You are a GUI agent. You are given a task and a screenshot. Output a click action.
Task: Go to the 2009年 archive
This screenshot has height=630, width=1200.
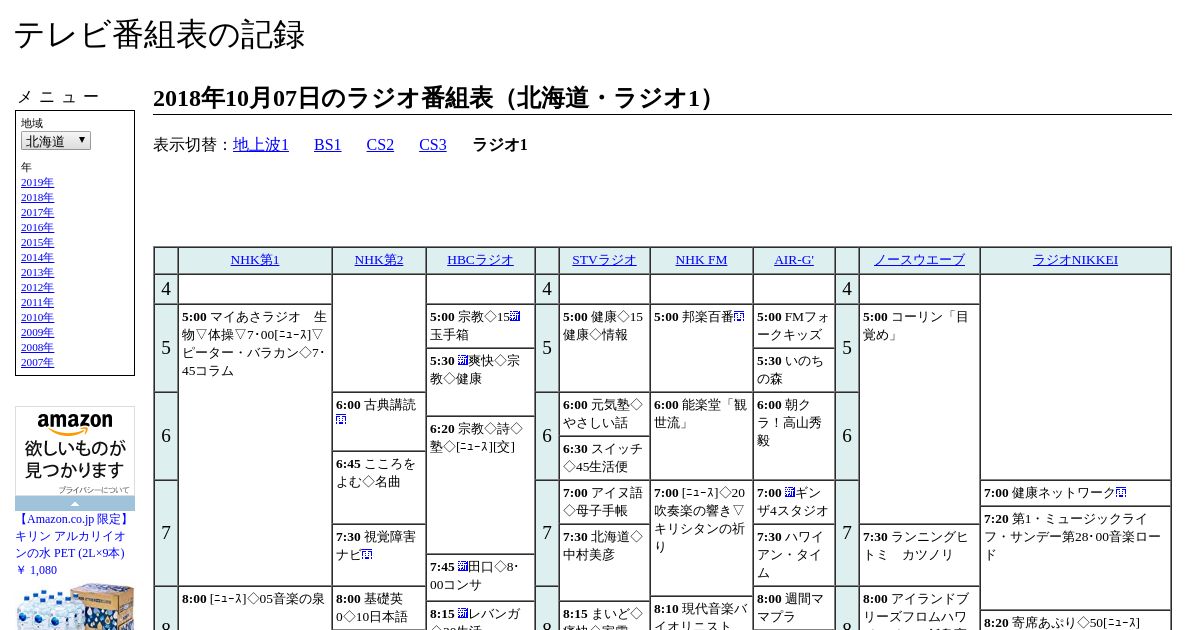coord(37,332)
